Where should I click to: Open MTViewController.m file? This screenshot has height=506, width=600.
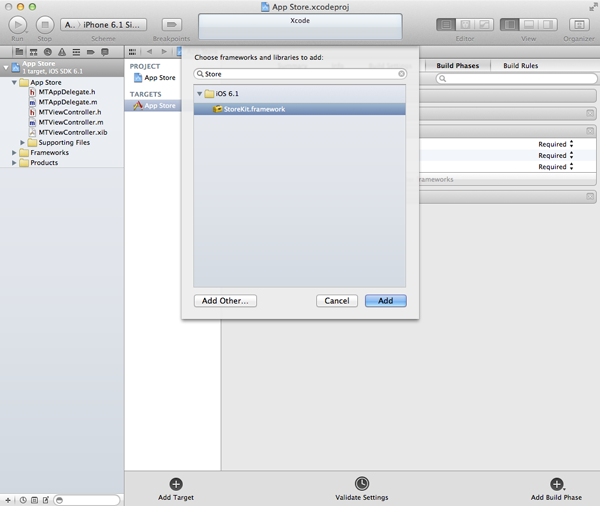71,122
